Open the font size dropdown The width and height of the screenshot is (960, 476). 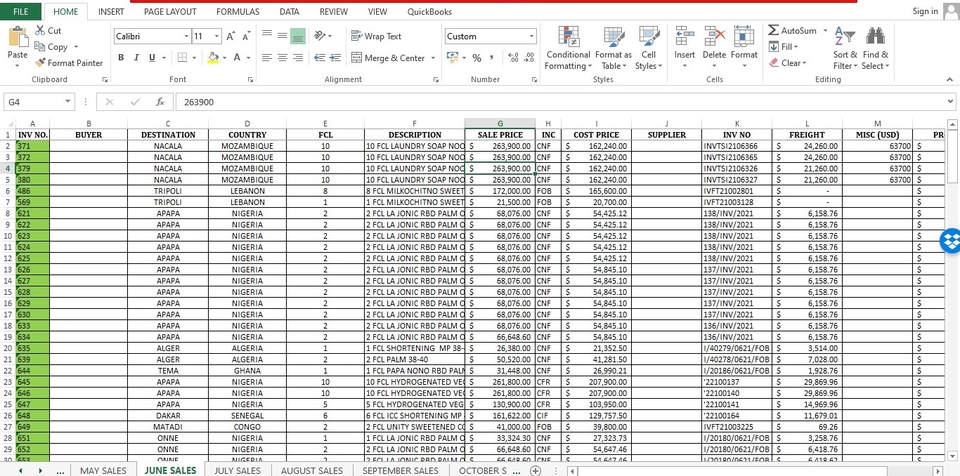(217, 37)
